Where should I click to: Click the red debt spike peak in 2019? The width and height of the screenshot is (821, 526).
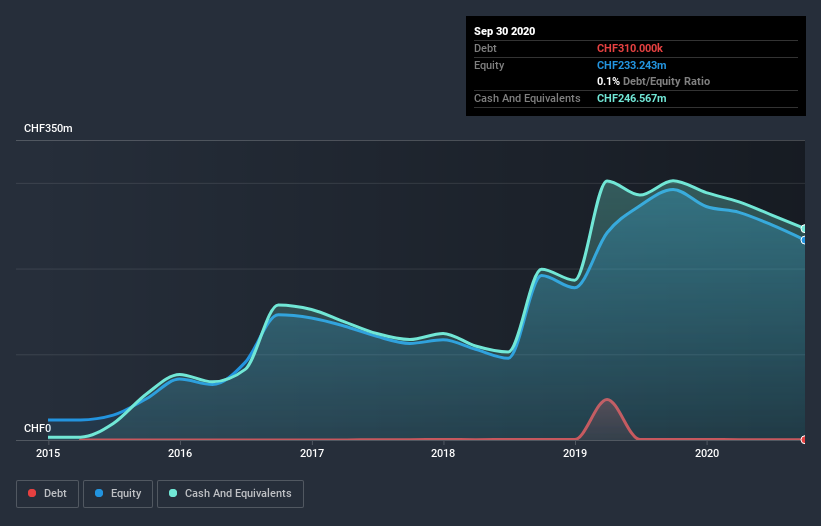pos(607,400)
